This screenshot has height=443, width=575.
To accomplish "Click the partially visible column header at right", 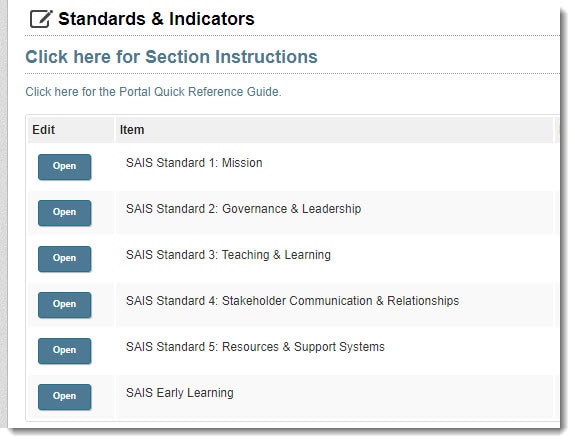I will point(557,130).
